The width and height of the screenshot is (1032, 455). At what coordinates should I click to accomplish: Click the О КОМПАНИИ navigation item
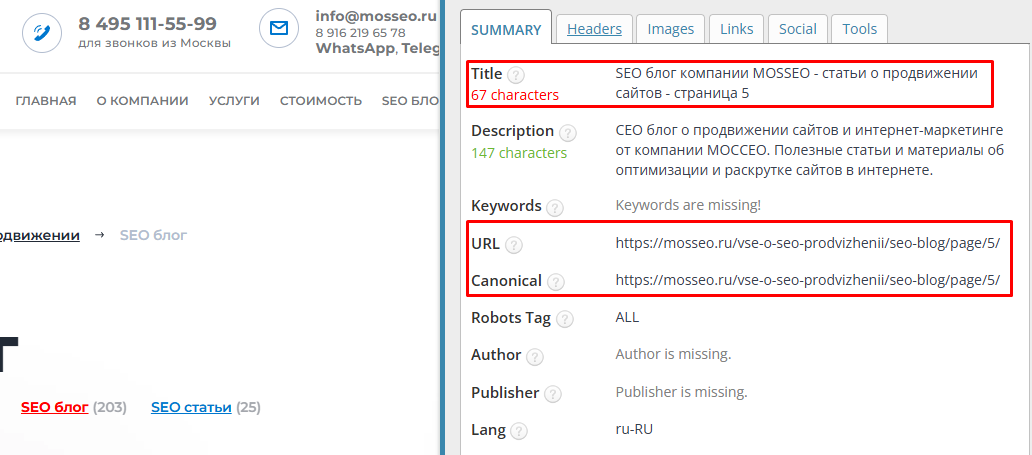point(142,101)
